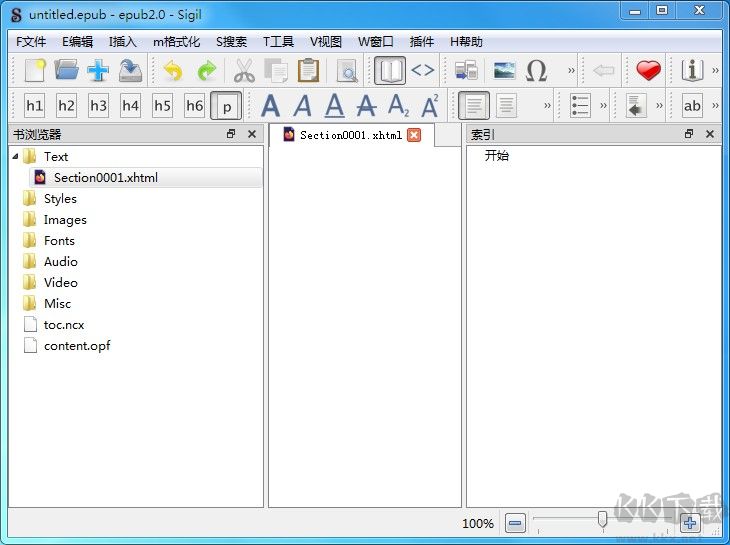
Task: Click the blue plus Add files icon
Action: click(98, 70)
